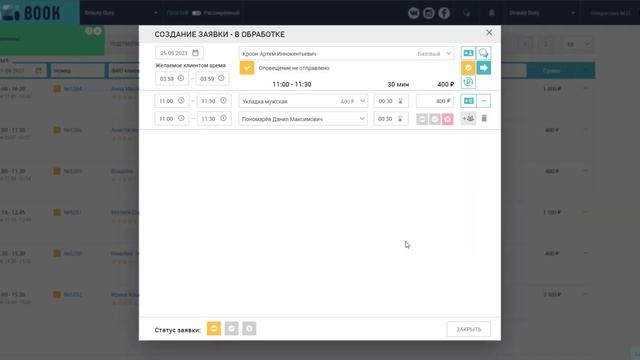Click the Пономарёв row end time 11:30 field

tap(214, 119)
